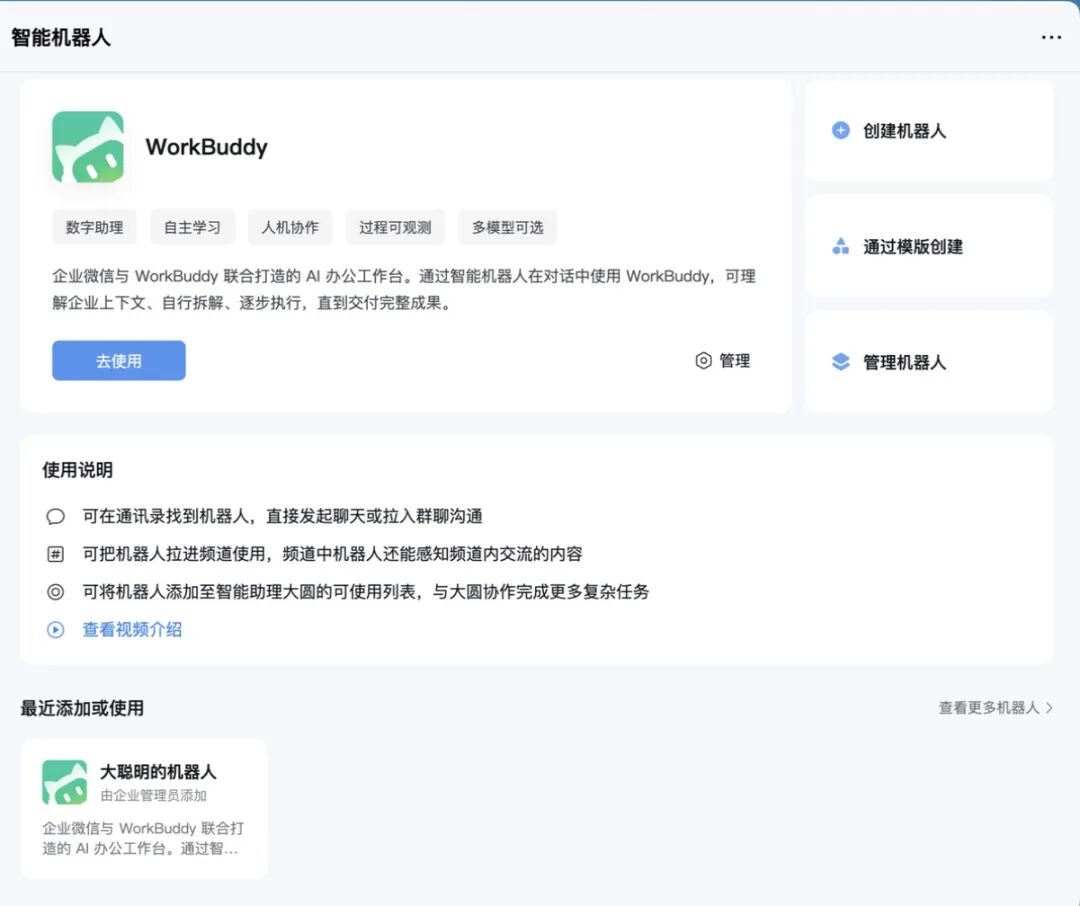Screen dimensions: 1080x906
Task: Click the 大聪明的机器人 avatar icon
Action: point(65,782)
